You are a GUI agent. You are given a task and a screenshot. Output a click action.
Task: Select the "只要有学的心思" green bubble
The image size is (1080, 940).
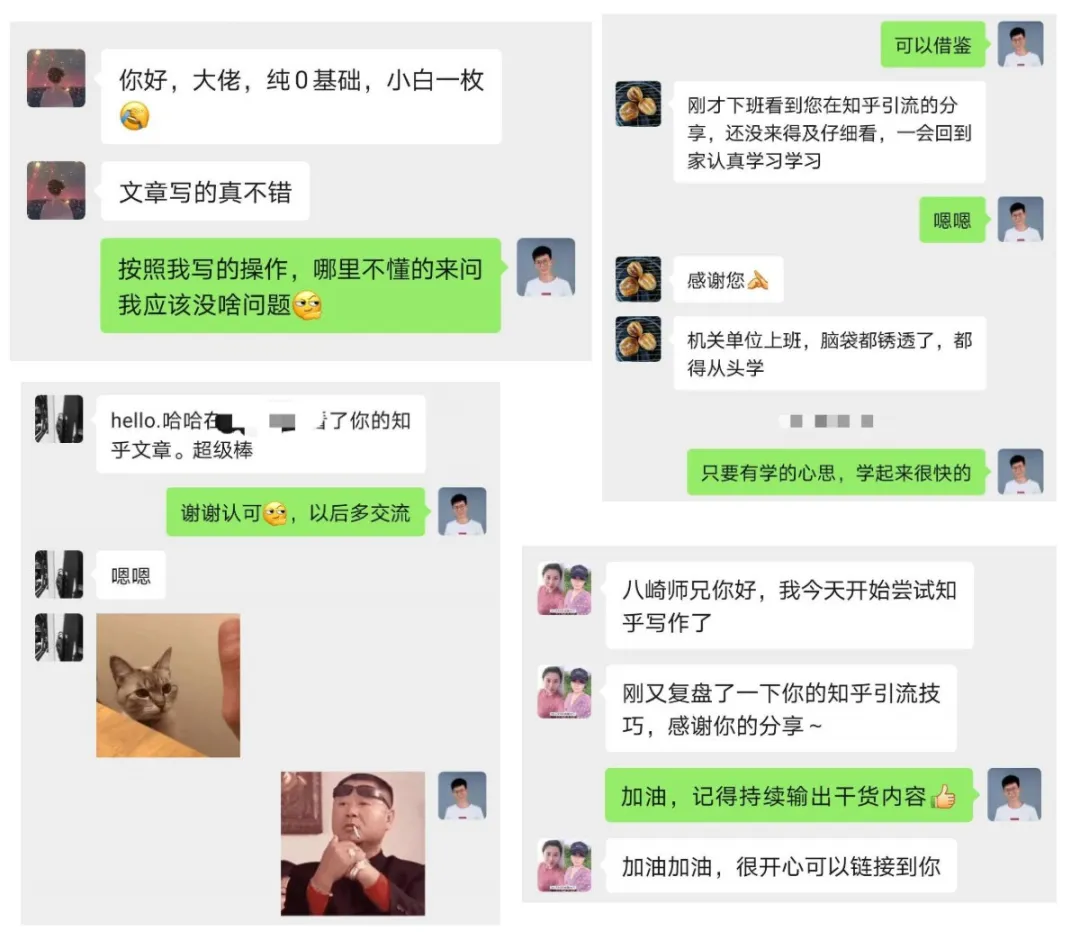coord(835,472)
